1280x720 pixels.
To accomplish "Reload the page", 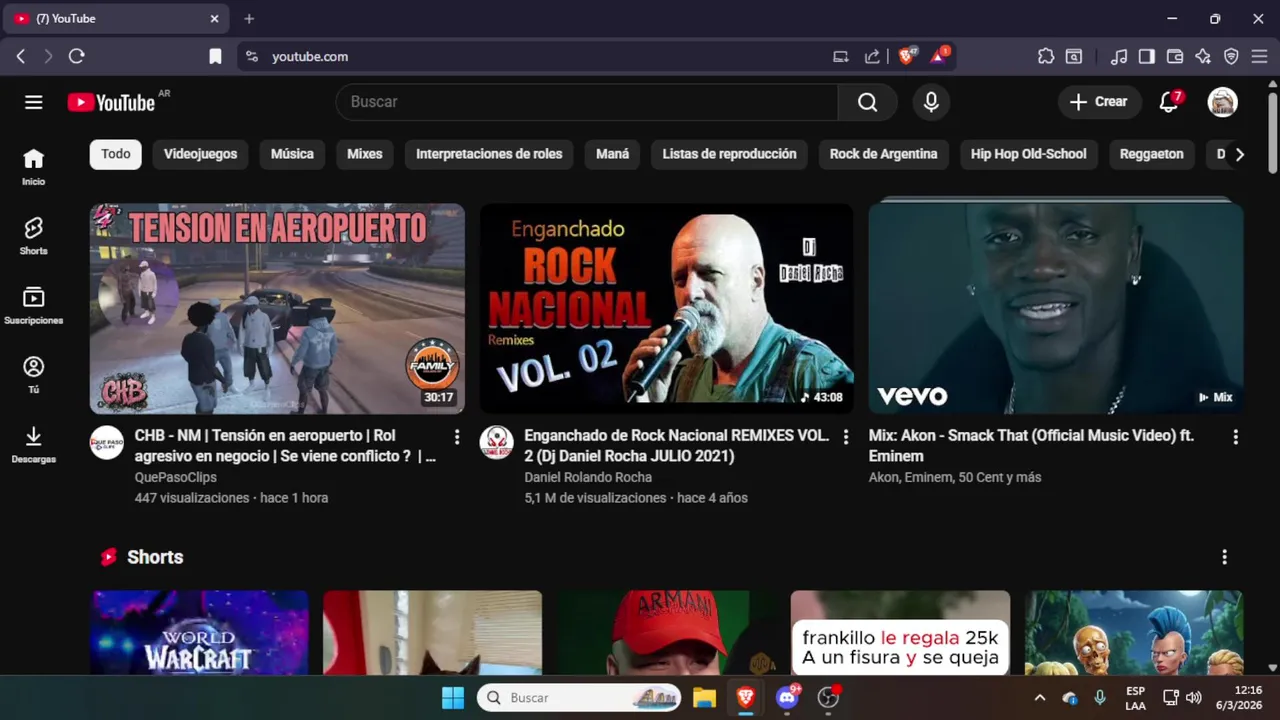I will [76, 57].
